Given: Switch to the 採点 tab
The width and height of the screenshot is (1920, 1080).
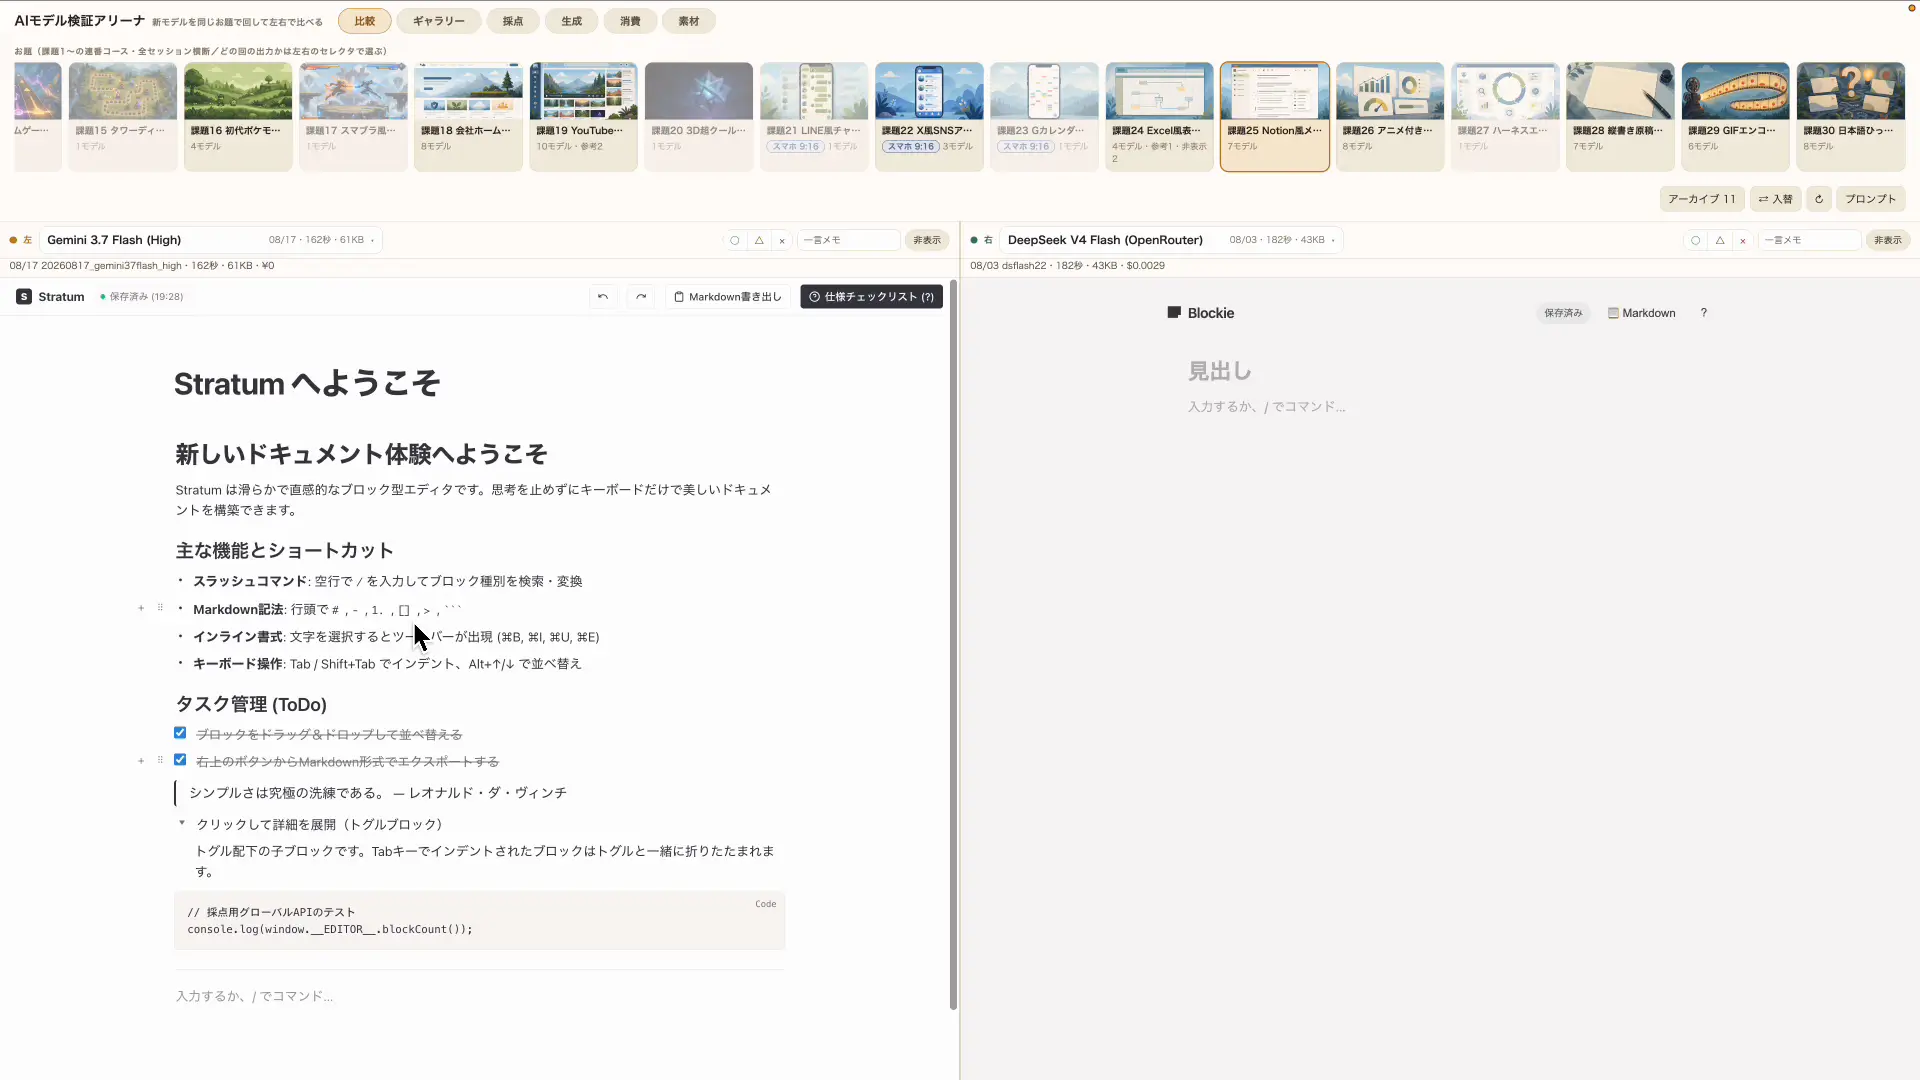Looking at the screenshot, I should (x=513, y=21).
